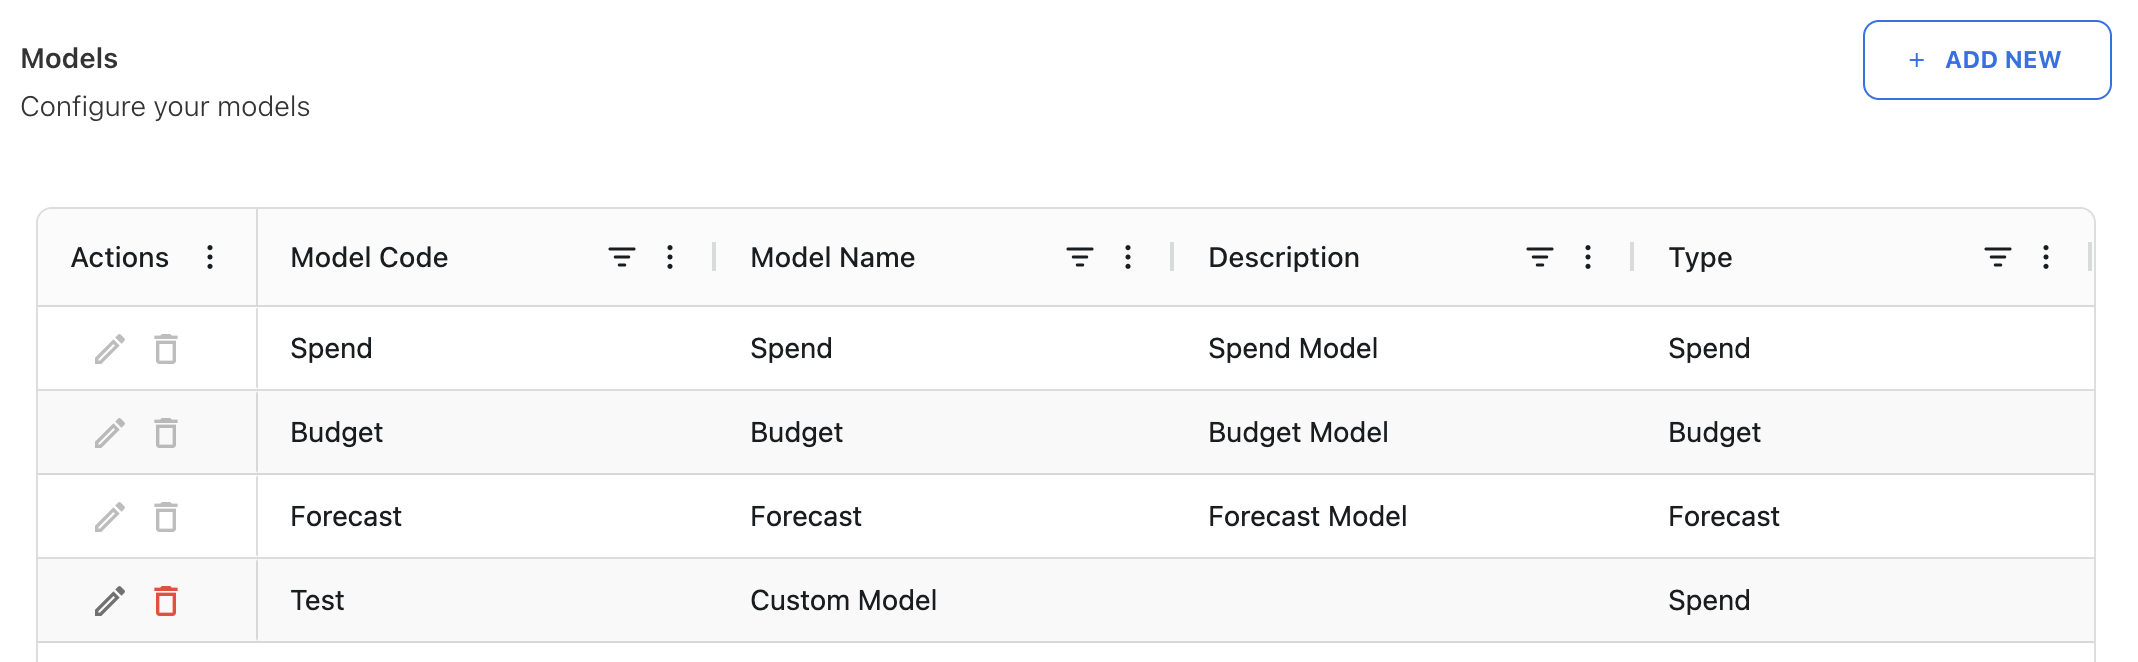2138x662 pixels.
Task: Click the trash icon on the Budget row
Action: (166, 432)
